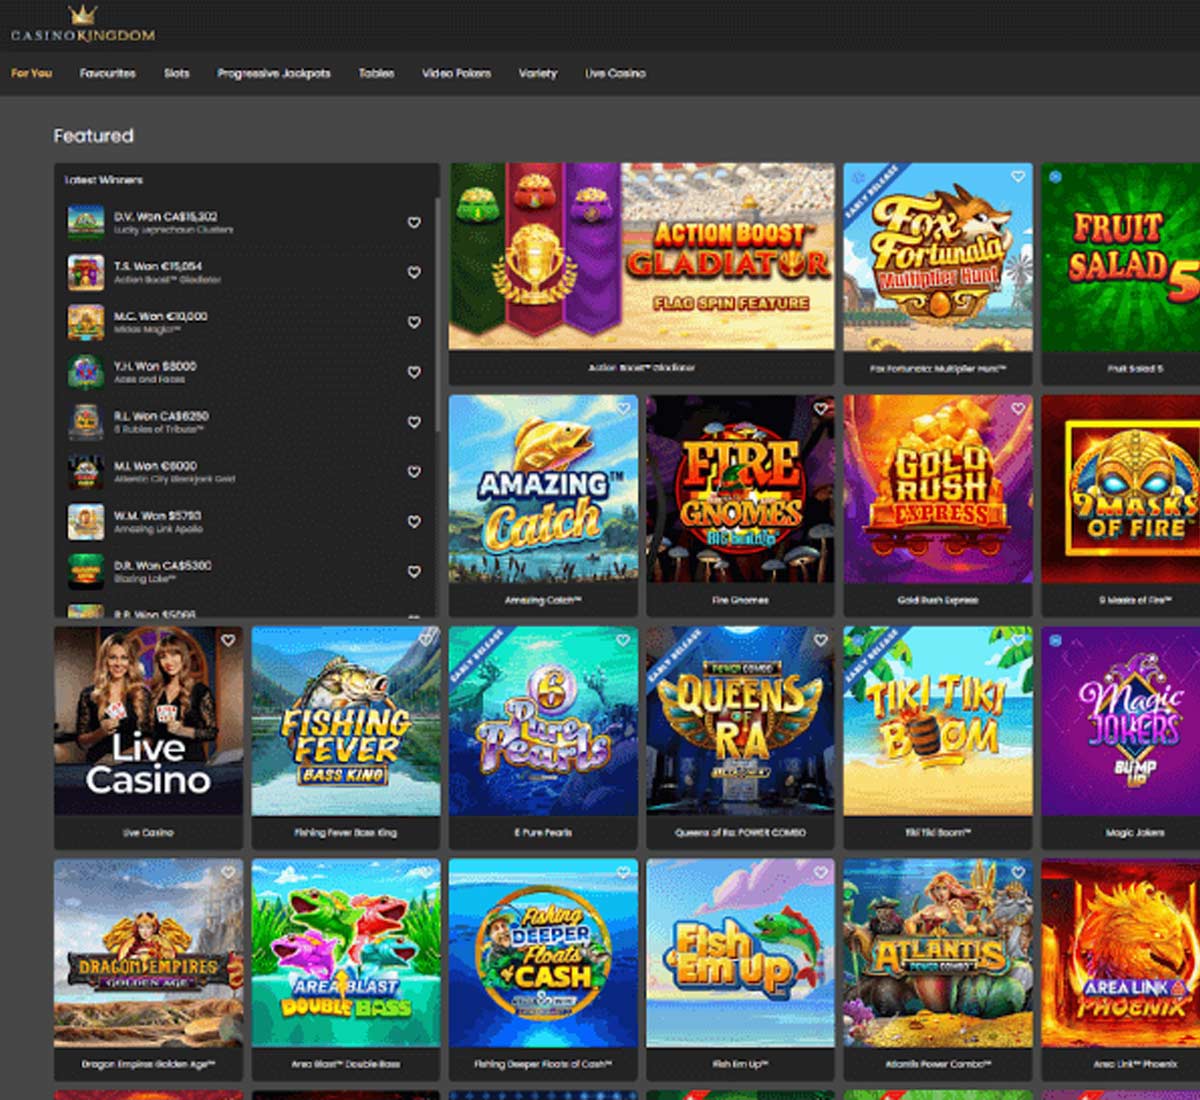This screenshot has width=1200, height=1100.
Task: Favorite the Tiki Tiki Boom early release
Action: tap(1019, 641)
